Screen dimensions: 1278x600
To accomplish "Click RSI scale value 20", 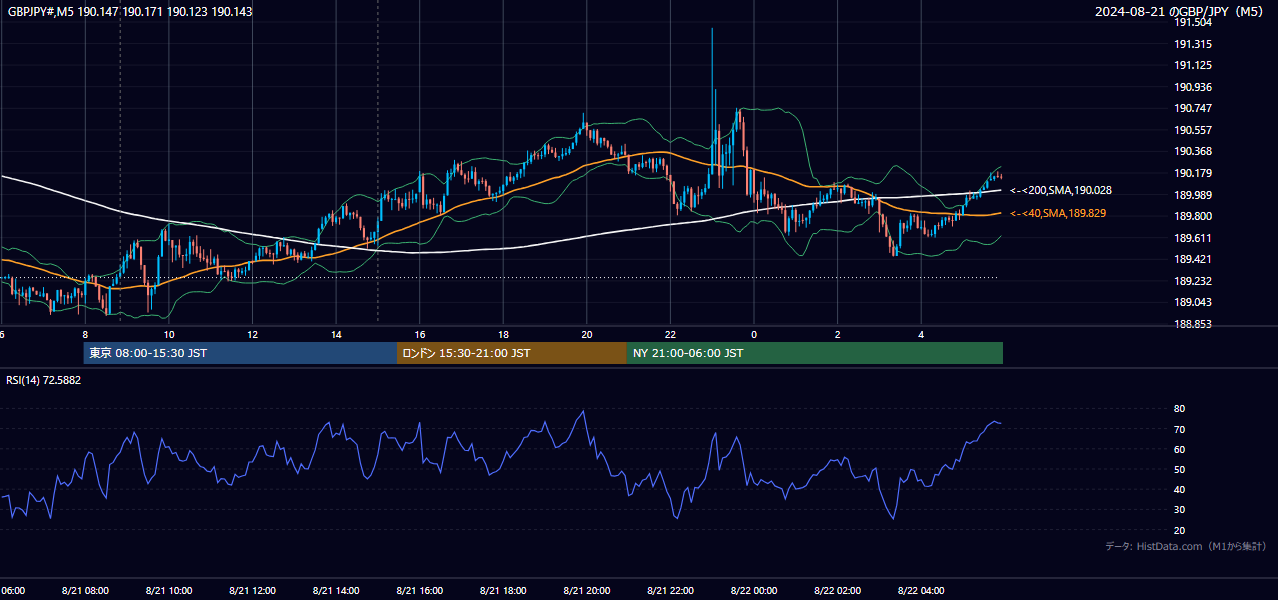I will [1179, 530].
